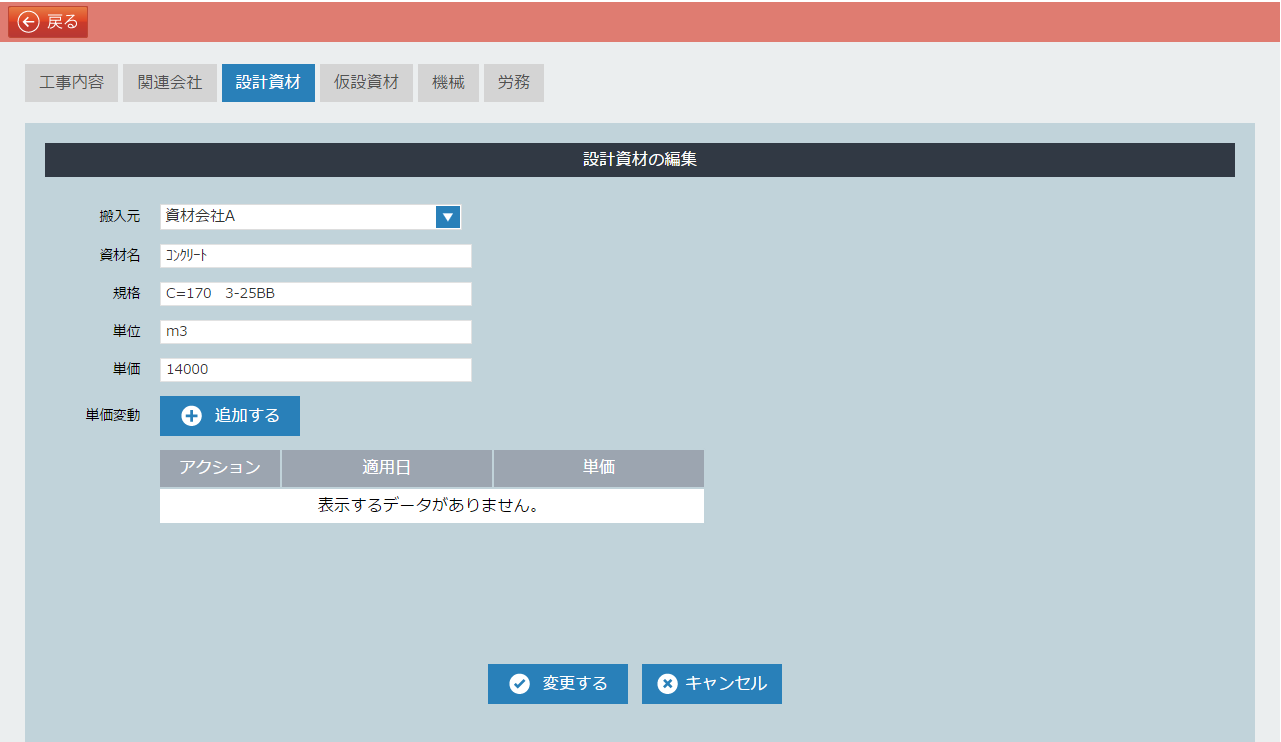Image resolution: width=1281 pixels, height=742 pixels.
Task: Go to the 仮設資材 tab
Action: (366, 83)
